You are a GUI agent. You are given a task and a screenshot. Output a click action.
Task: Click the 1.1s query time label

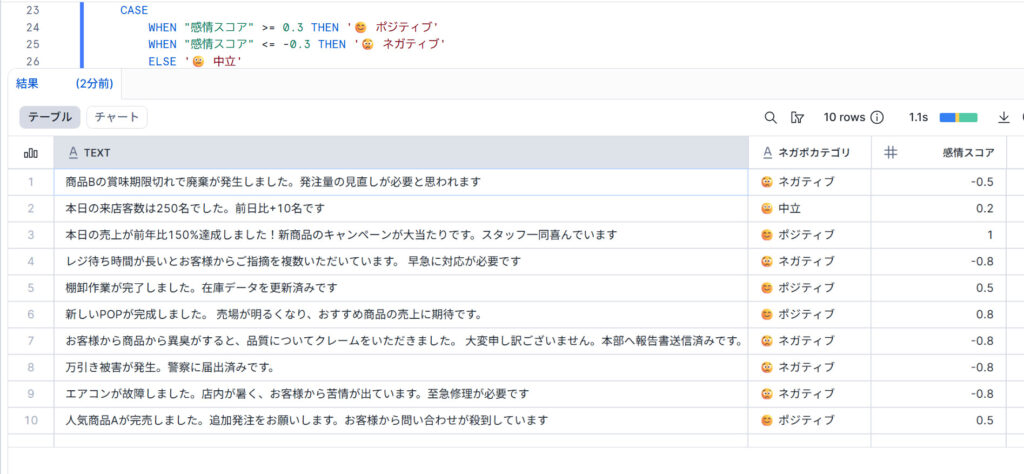918,117
